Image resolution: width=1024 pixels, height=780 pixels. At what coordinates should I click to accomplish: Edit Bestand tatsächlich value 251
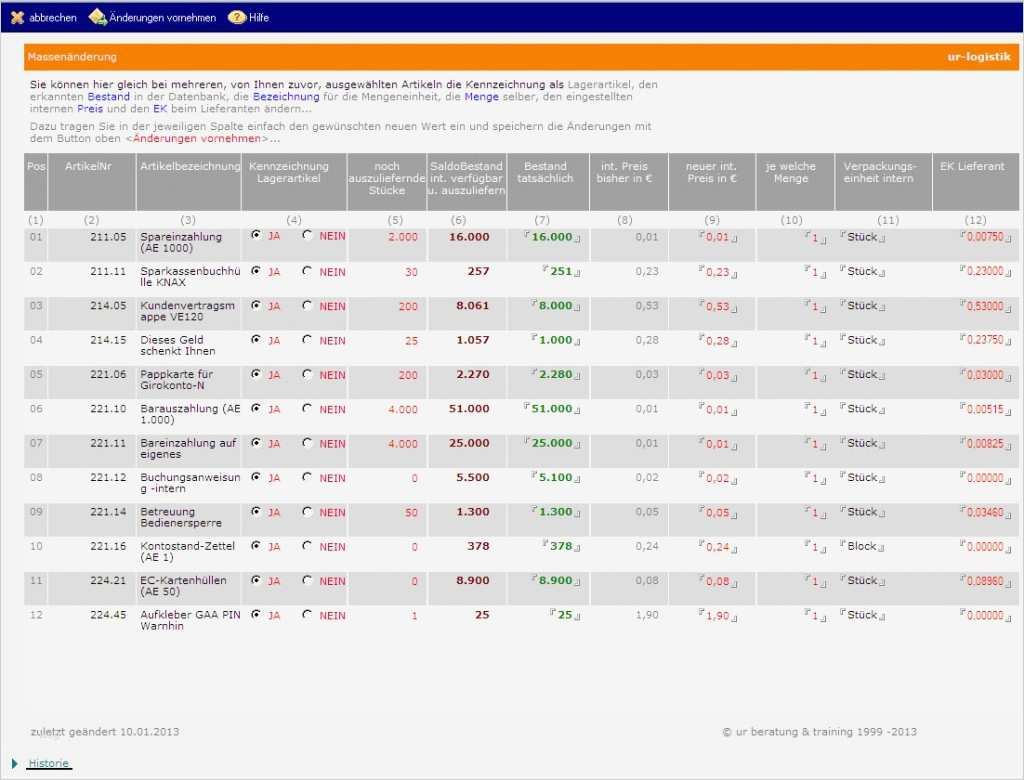point(561,271)
